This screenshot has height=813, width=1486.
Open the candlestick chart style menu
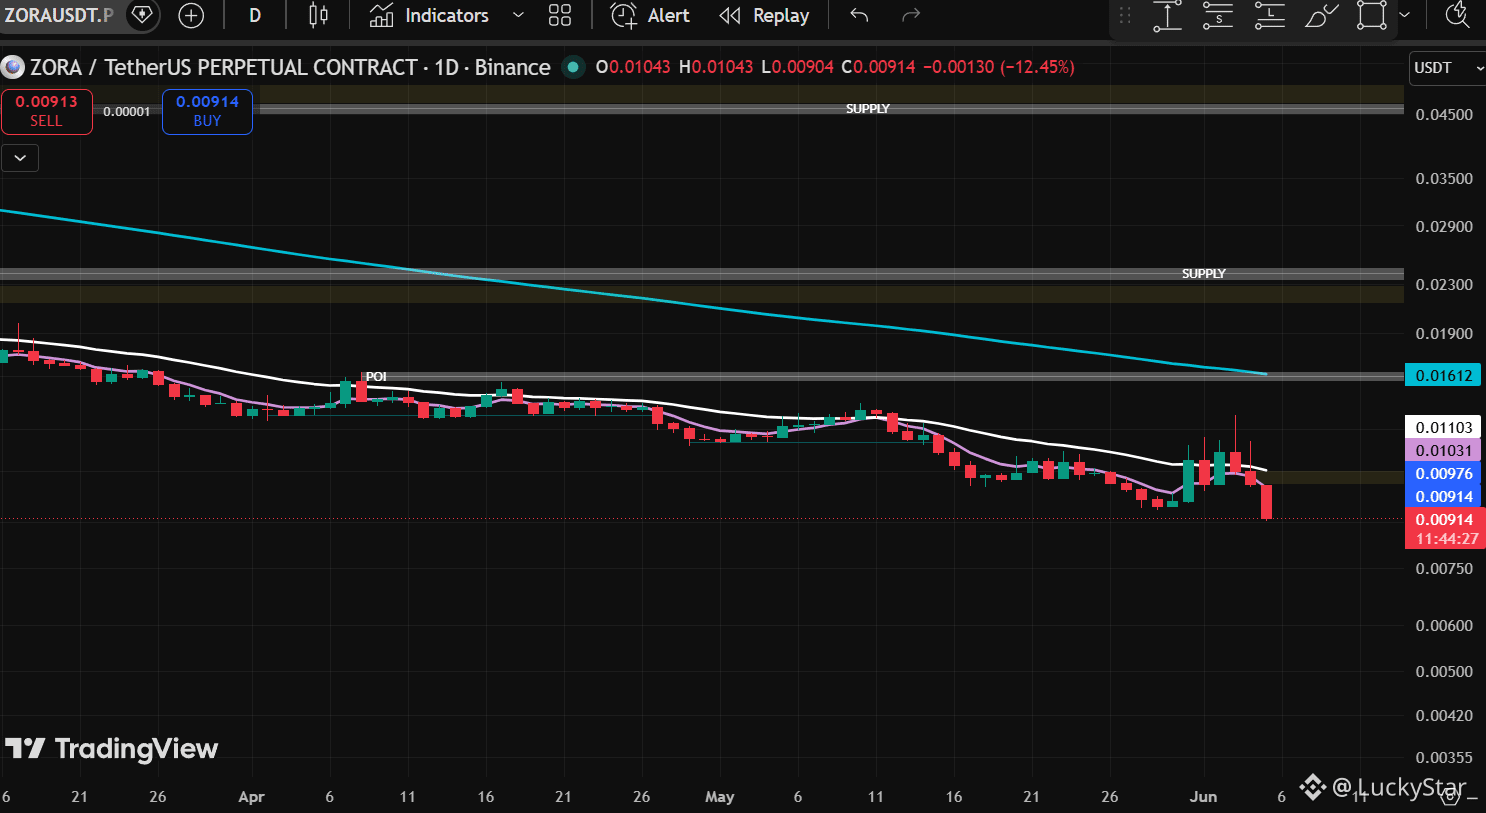(x=318, y=15)
